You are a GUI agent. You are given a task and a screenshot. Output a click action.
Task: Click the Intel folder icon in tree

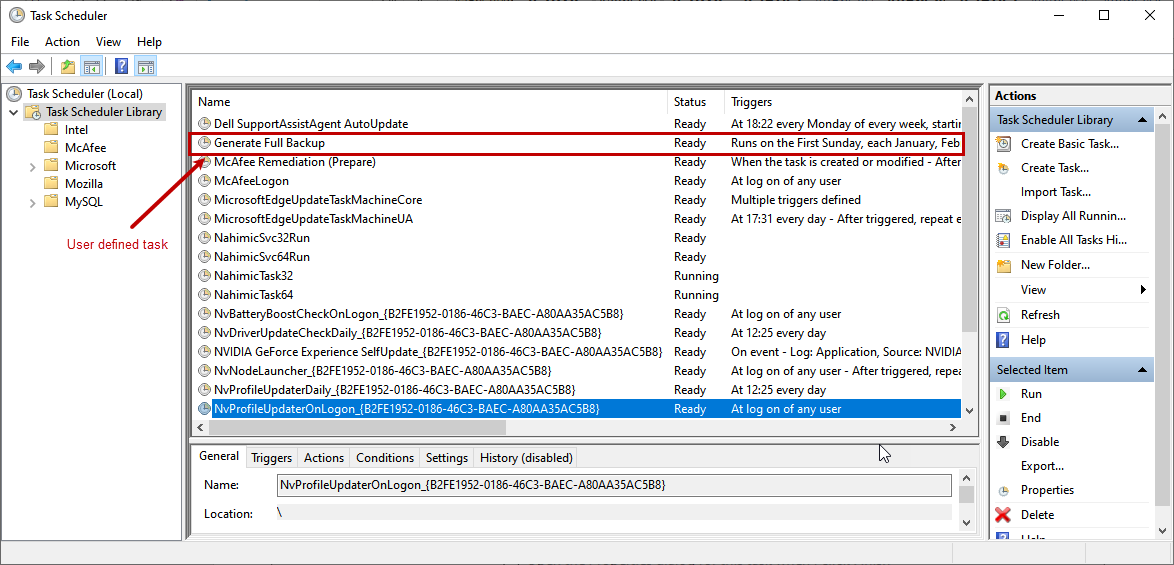click(x=51, y=129)
